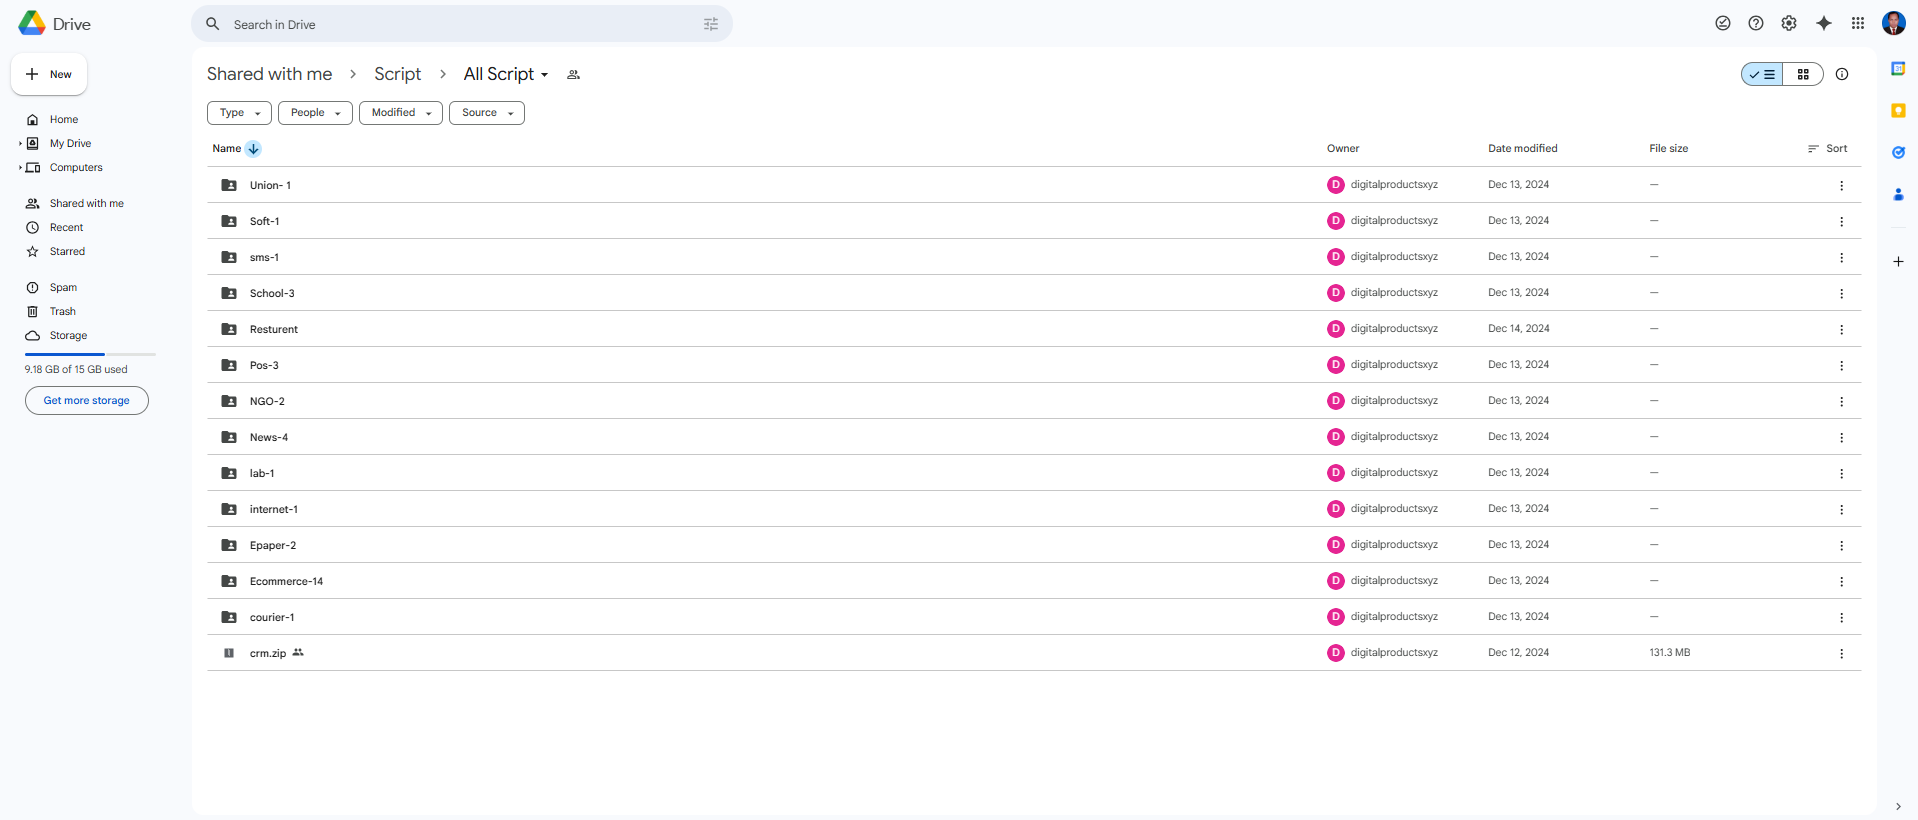This screenshot has height=820, width=1918.
Task: Open Google Tasks in side panel
Action: point(1897,153)
